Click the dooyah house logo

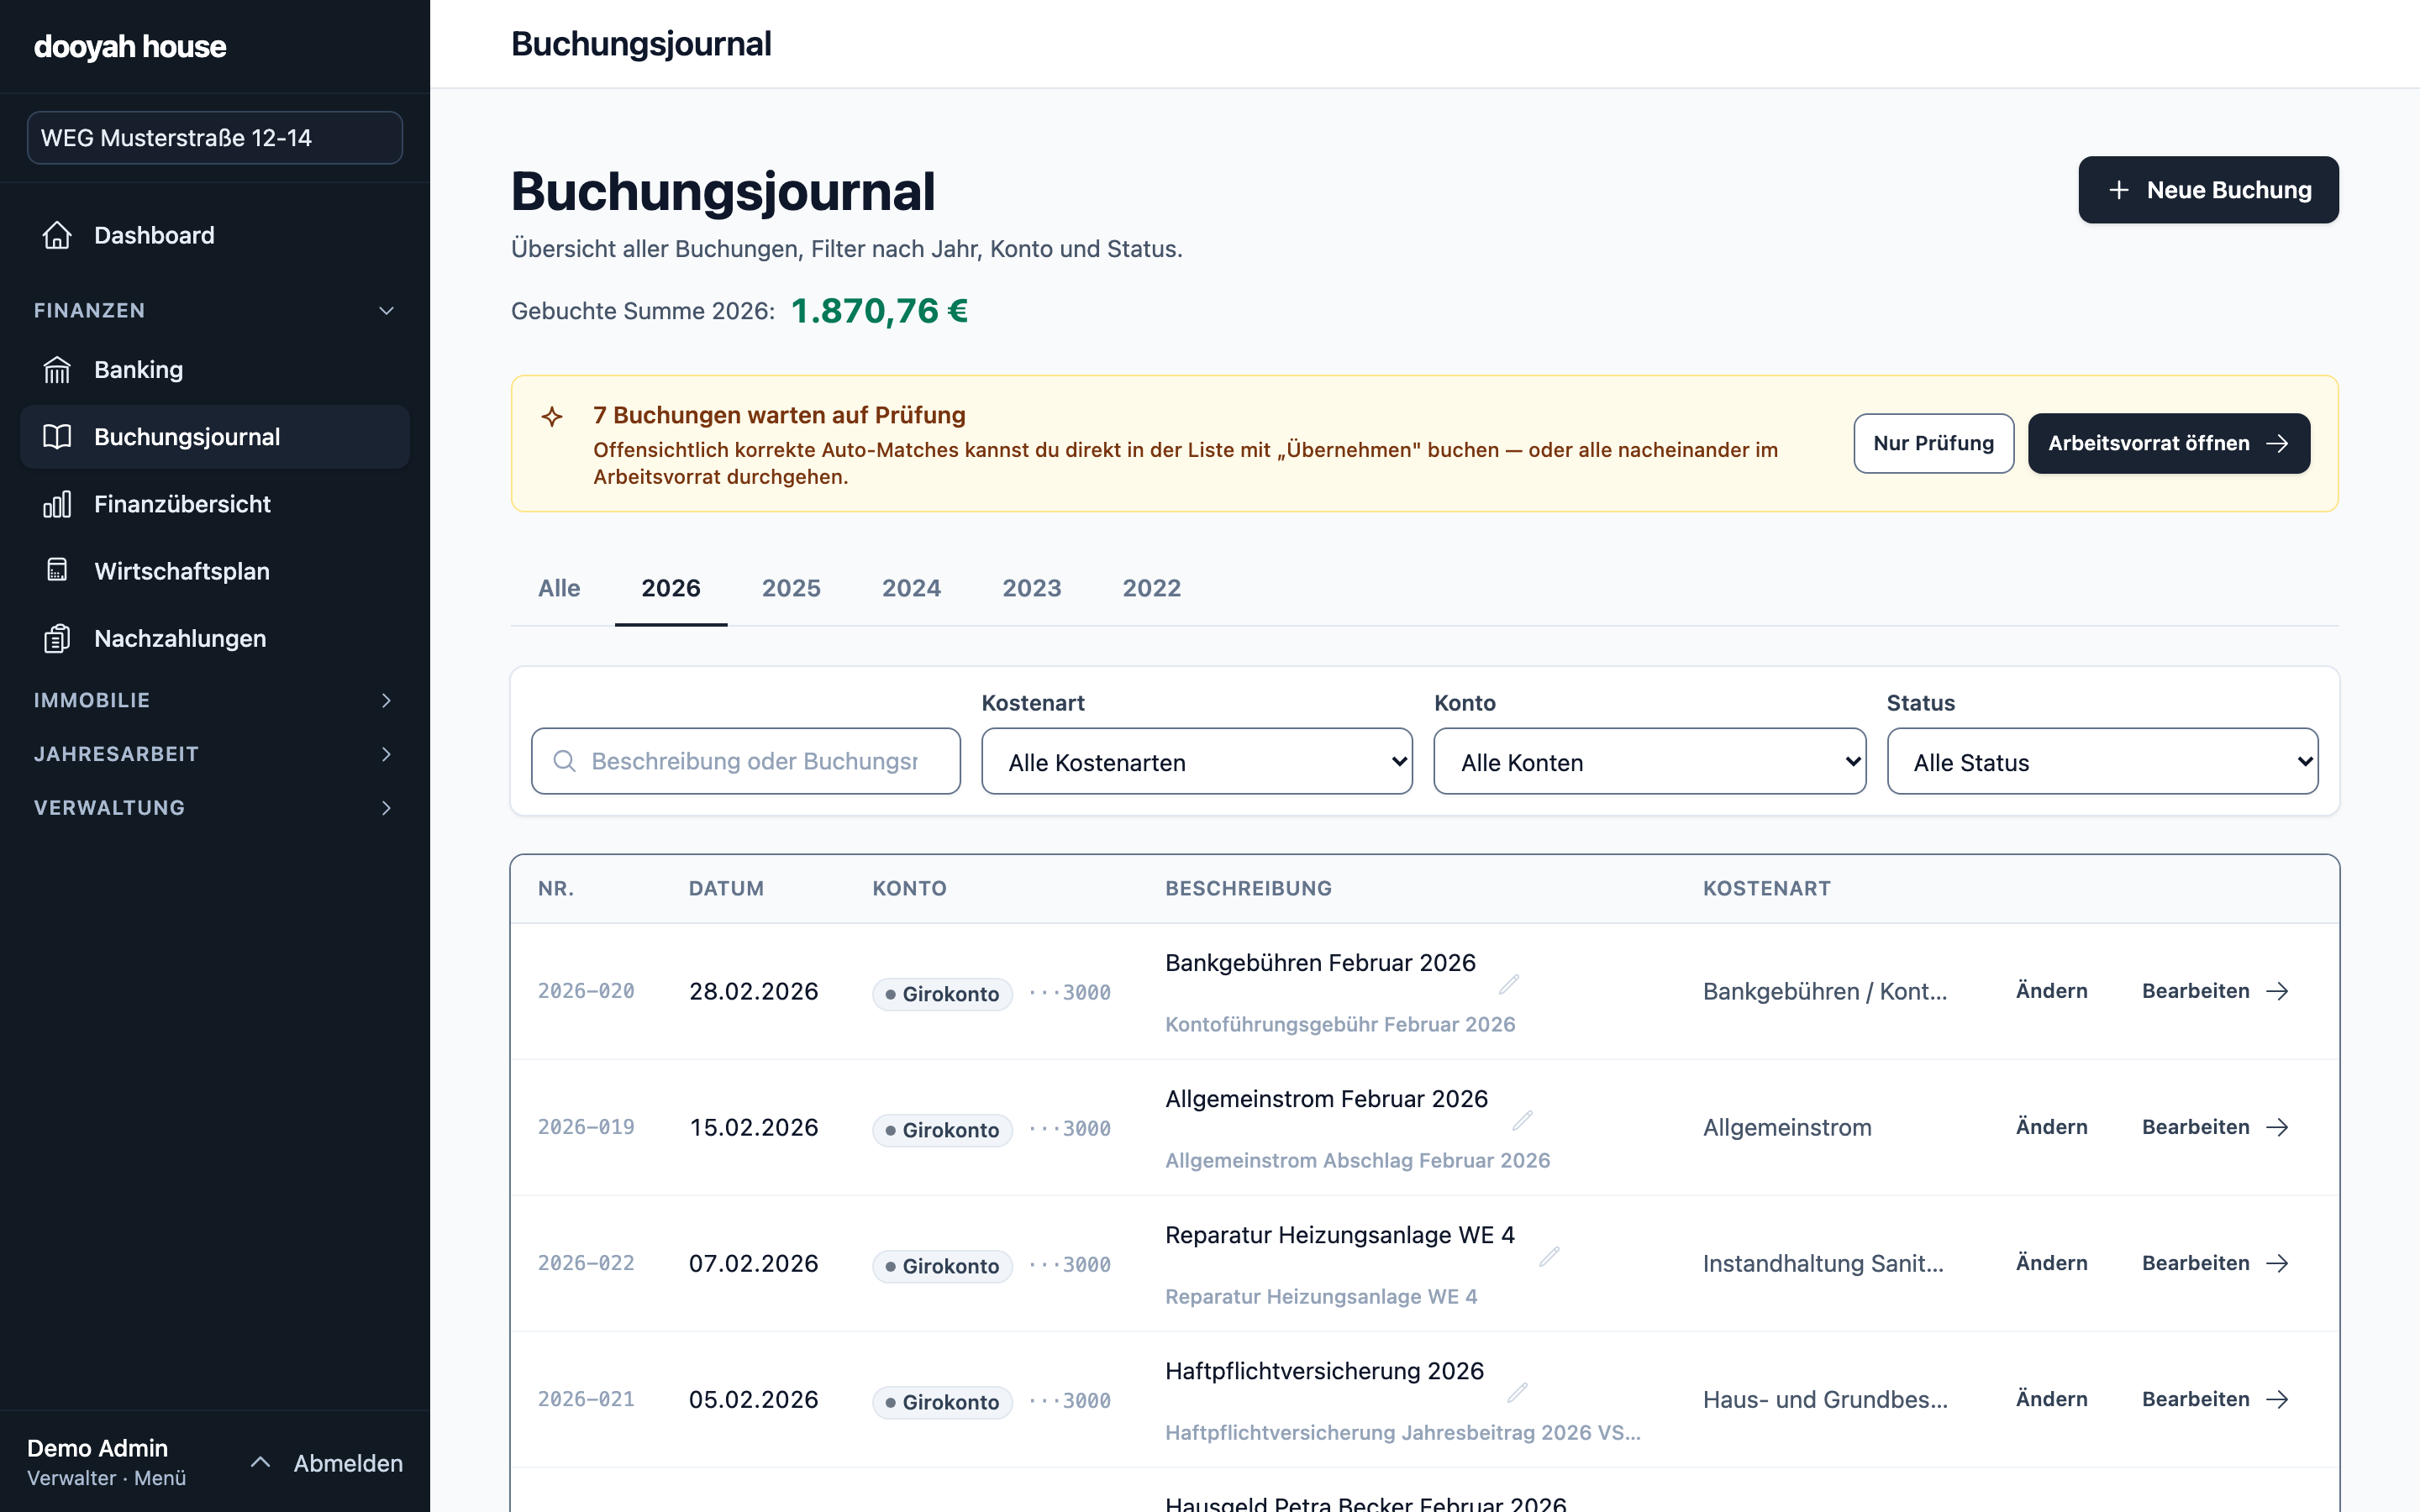[x=130, y=46]
